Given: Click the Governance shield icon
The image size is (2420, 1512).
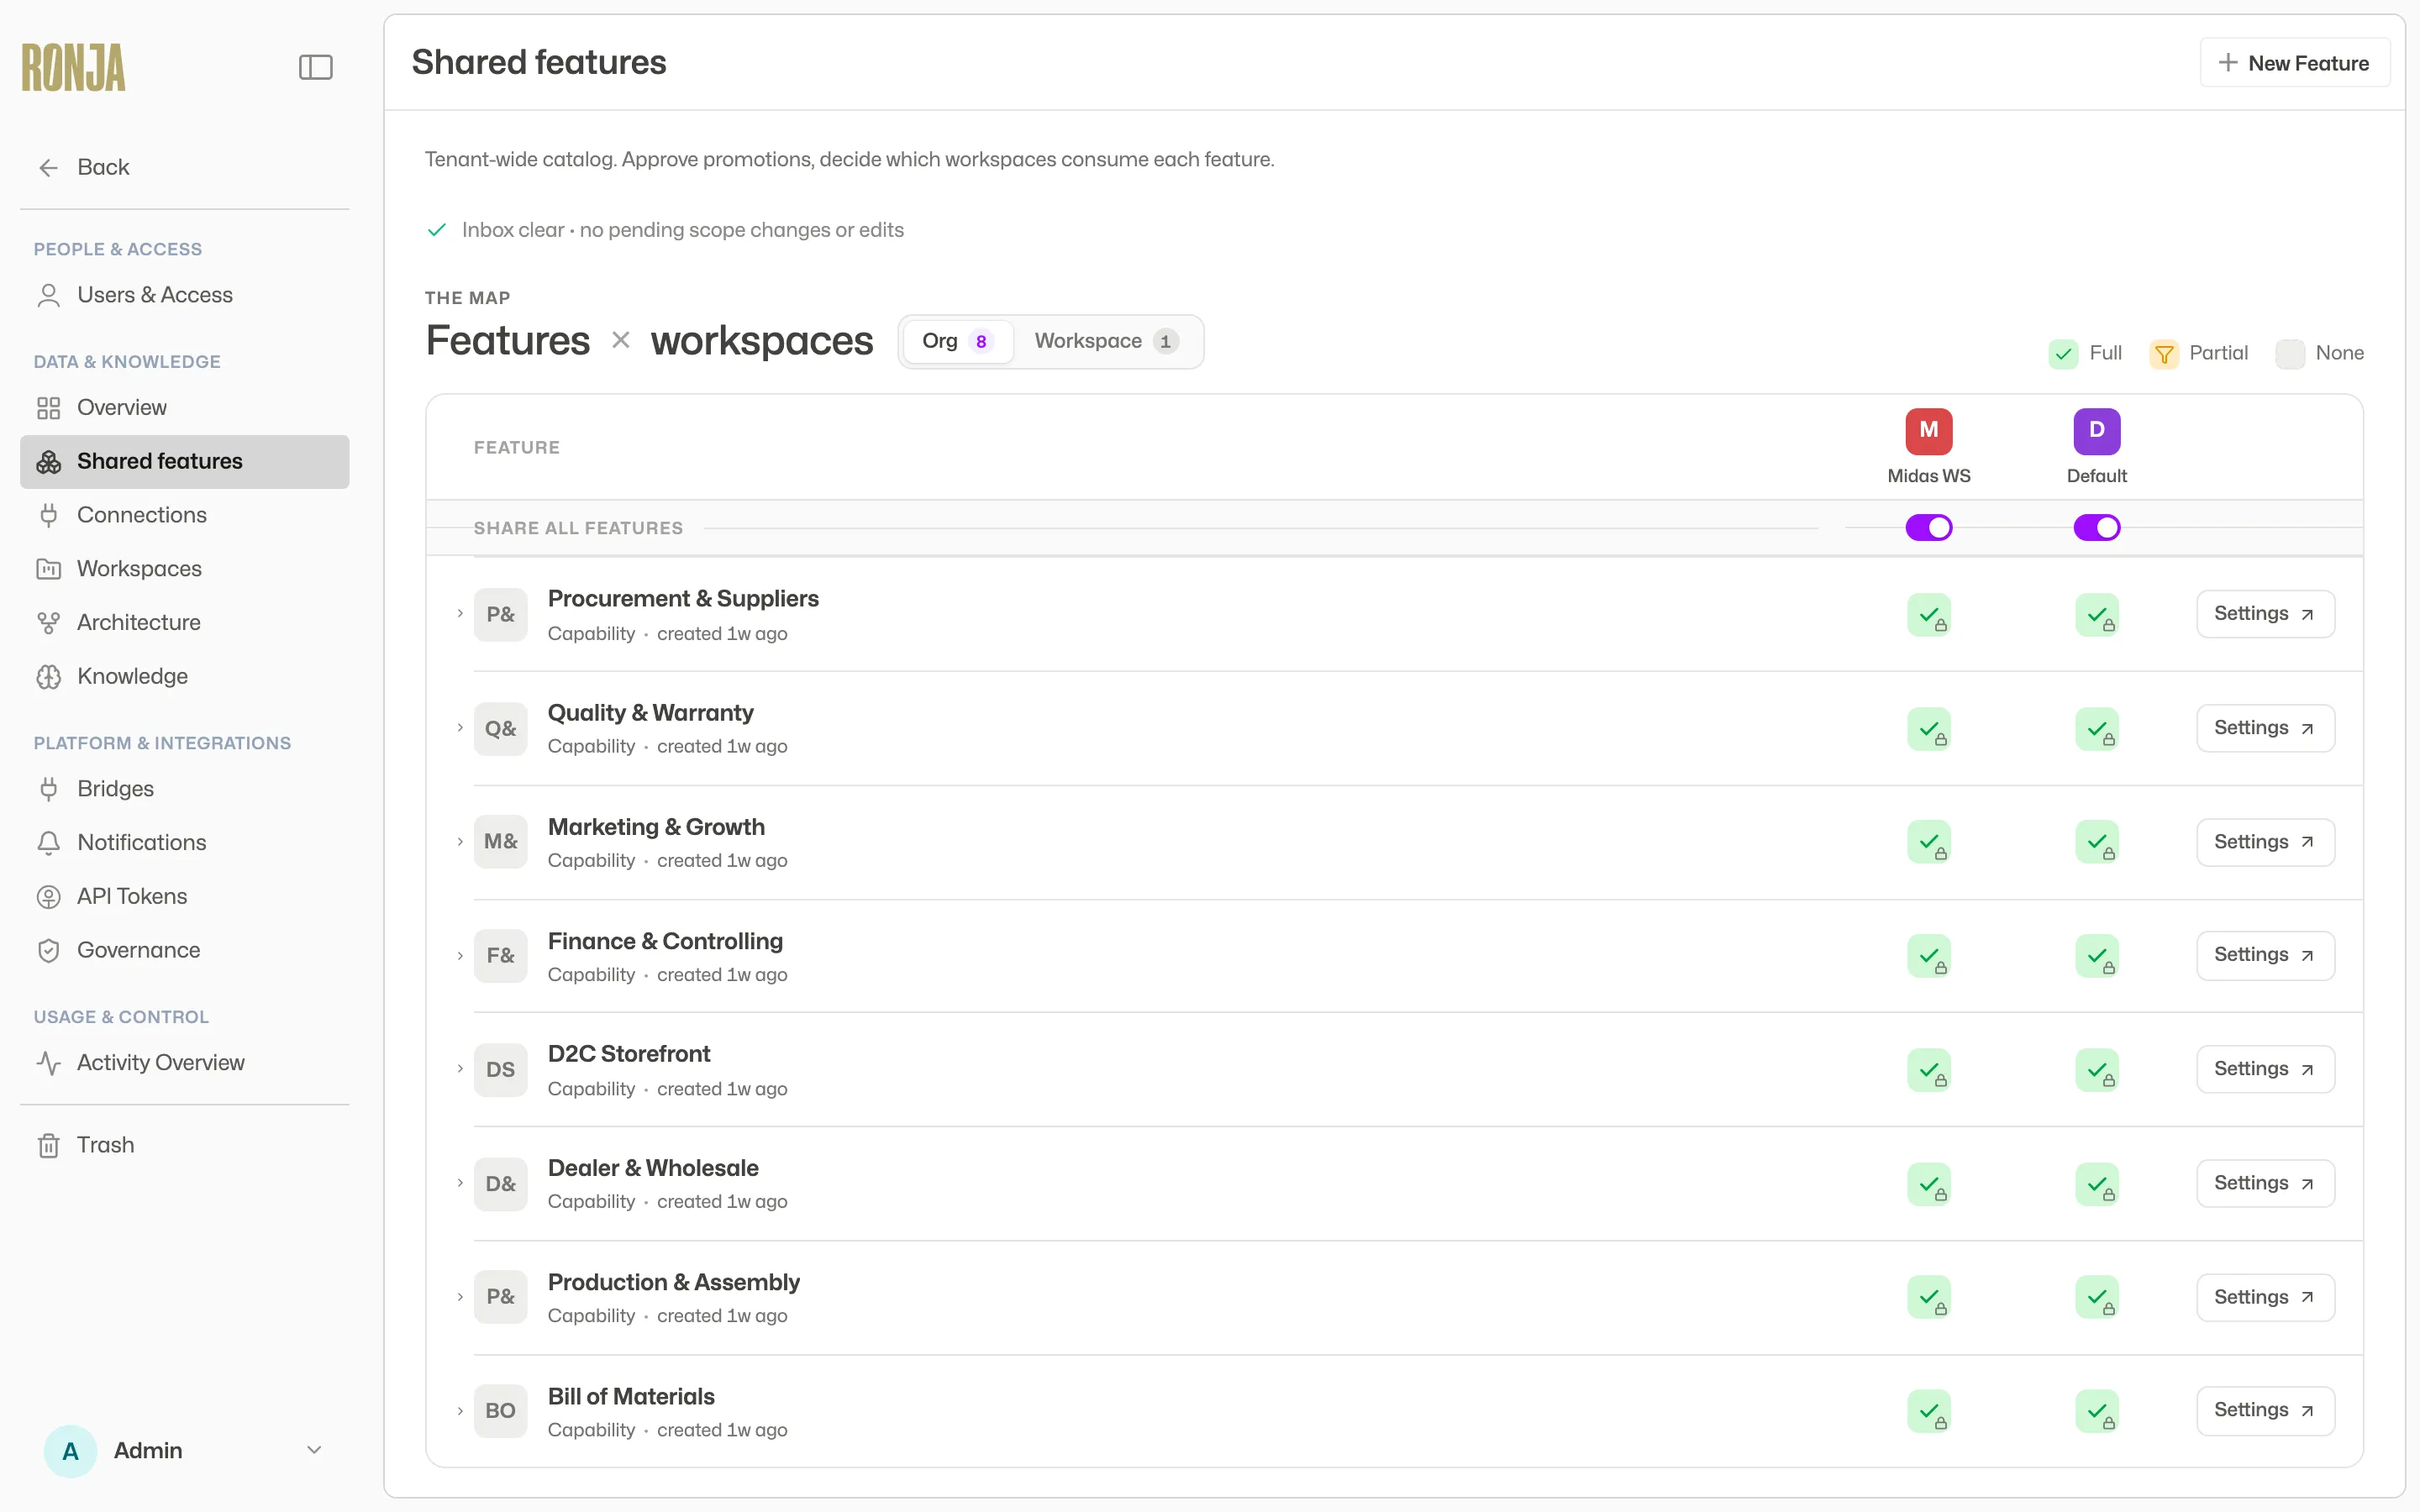Looking at the screenshot, I should [48, 951].
